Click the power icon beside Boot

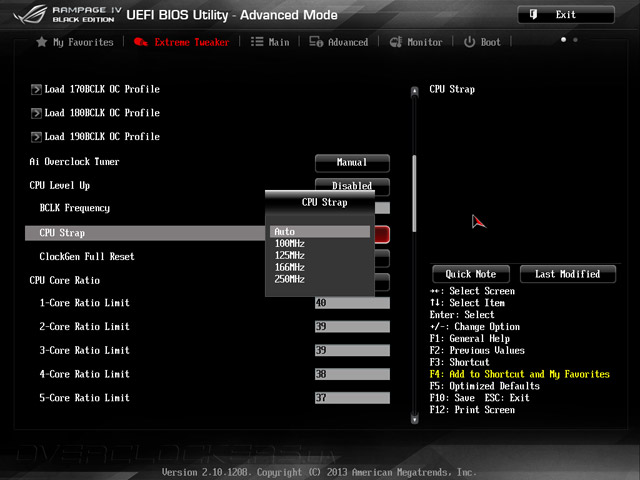coord(469,42)
